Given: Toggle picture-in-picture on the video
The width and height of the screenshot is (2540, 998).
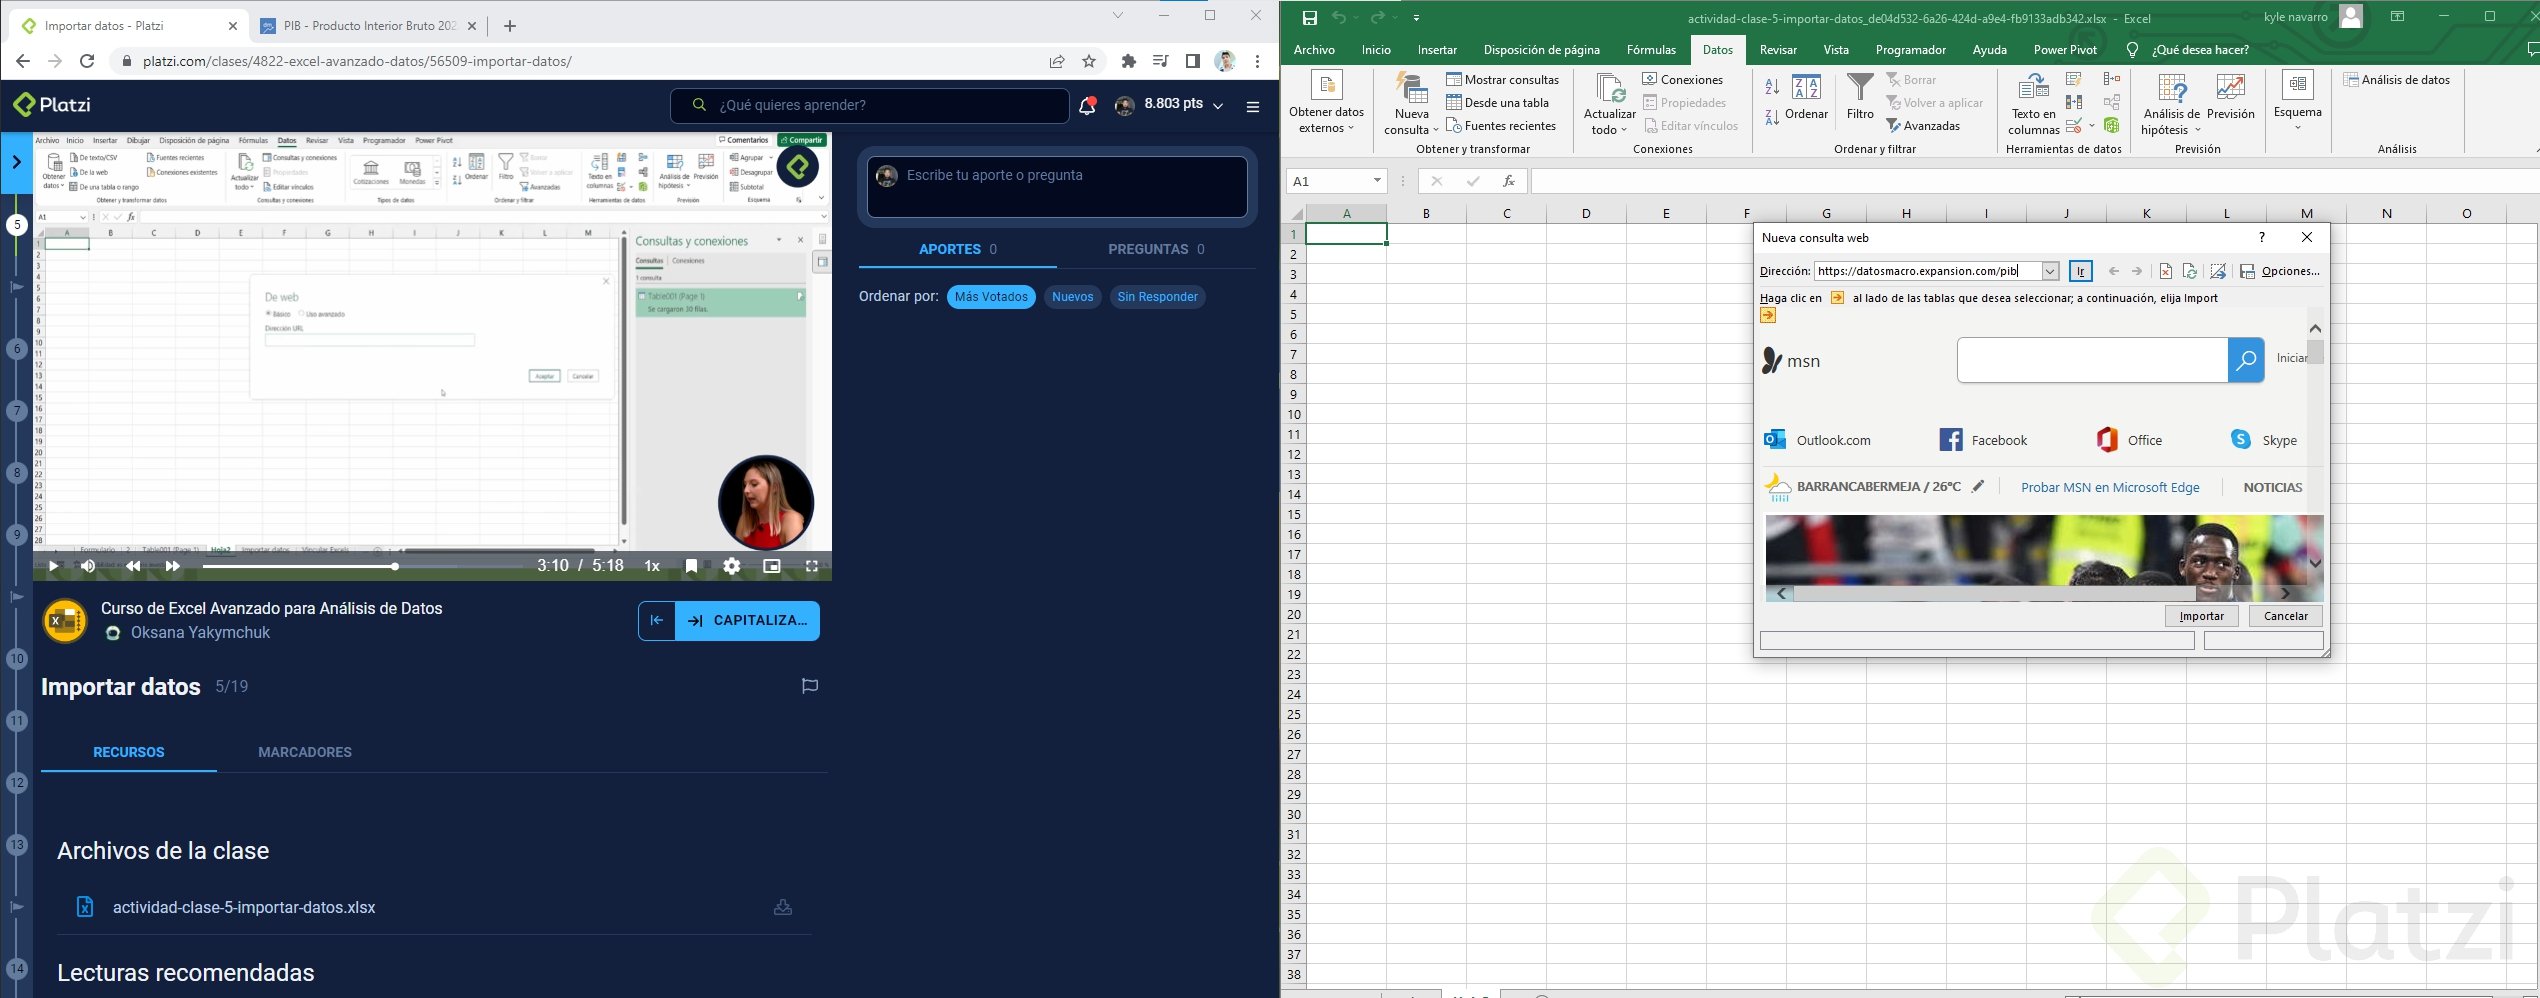Looking at the screenshot, I should (x=772, y=566).
